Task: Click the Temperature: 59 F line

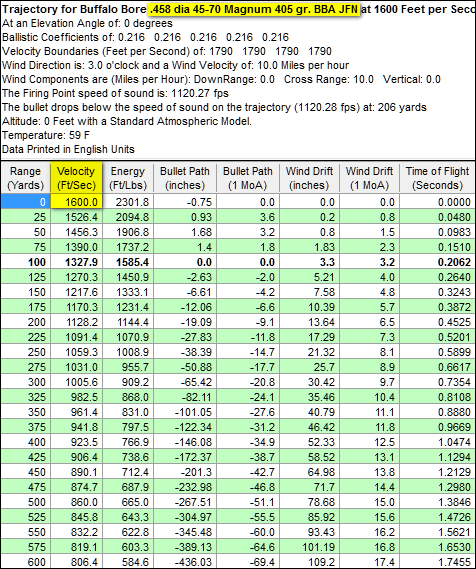Action: click(x=46, y=135)
